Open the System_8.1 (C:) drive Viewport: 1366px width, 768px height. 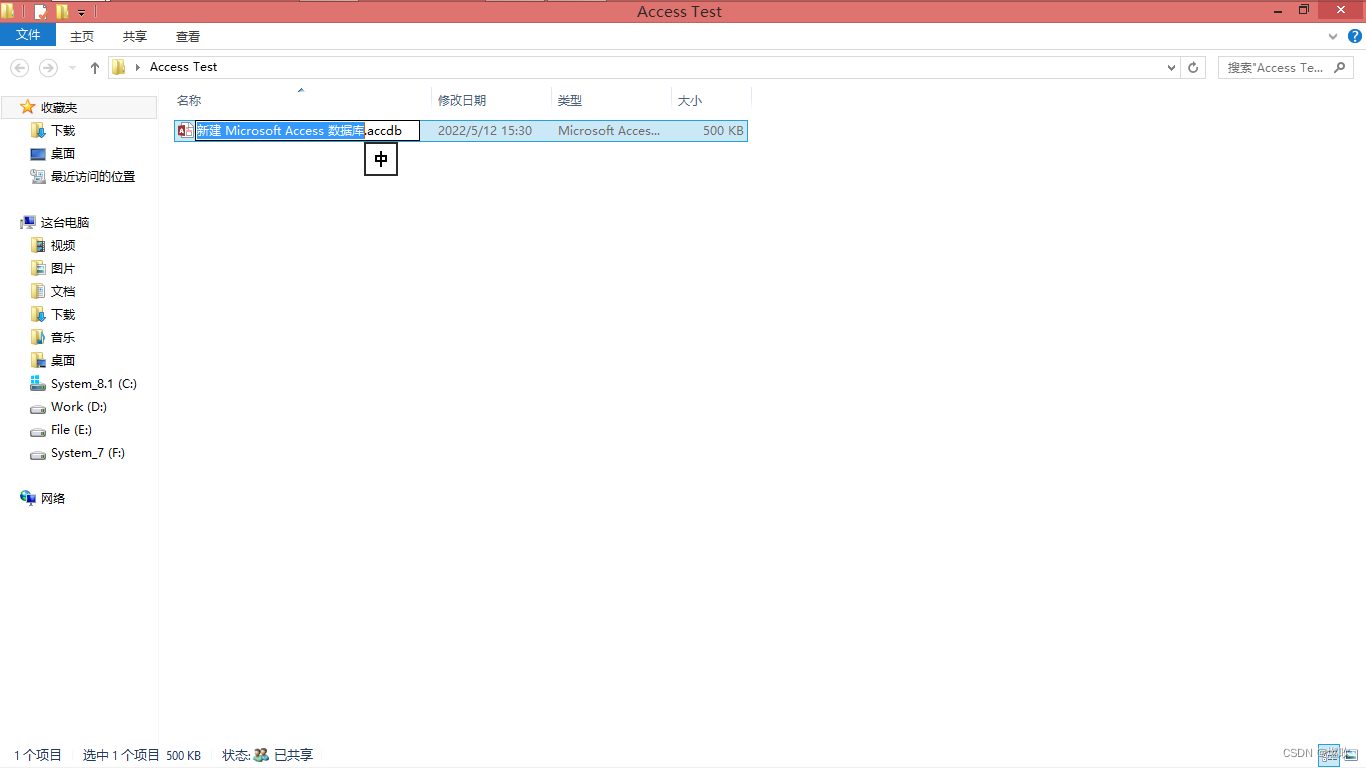tap(94, 383)
